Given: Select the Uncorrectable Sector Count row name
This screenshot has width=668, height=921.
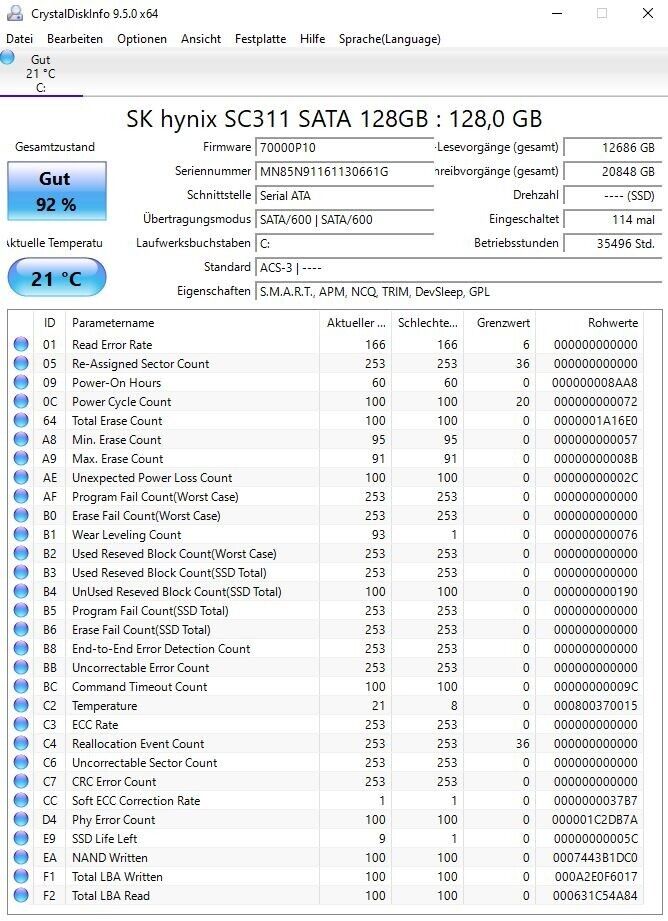Looking at the screenshot, I should point(145,762).
